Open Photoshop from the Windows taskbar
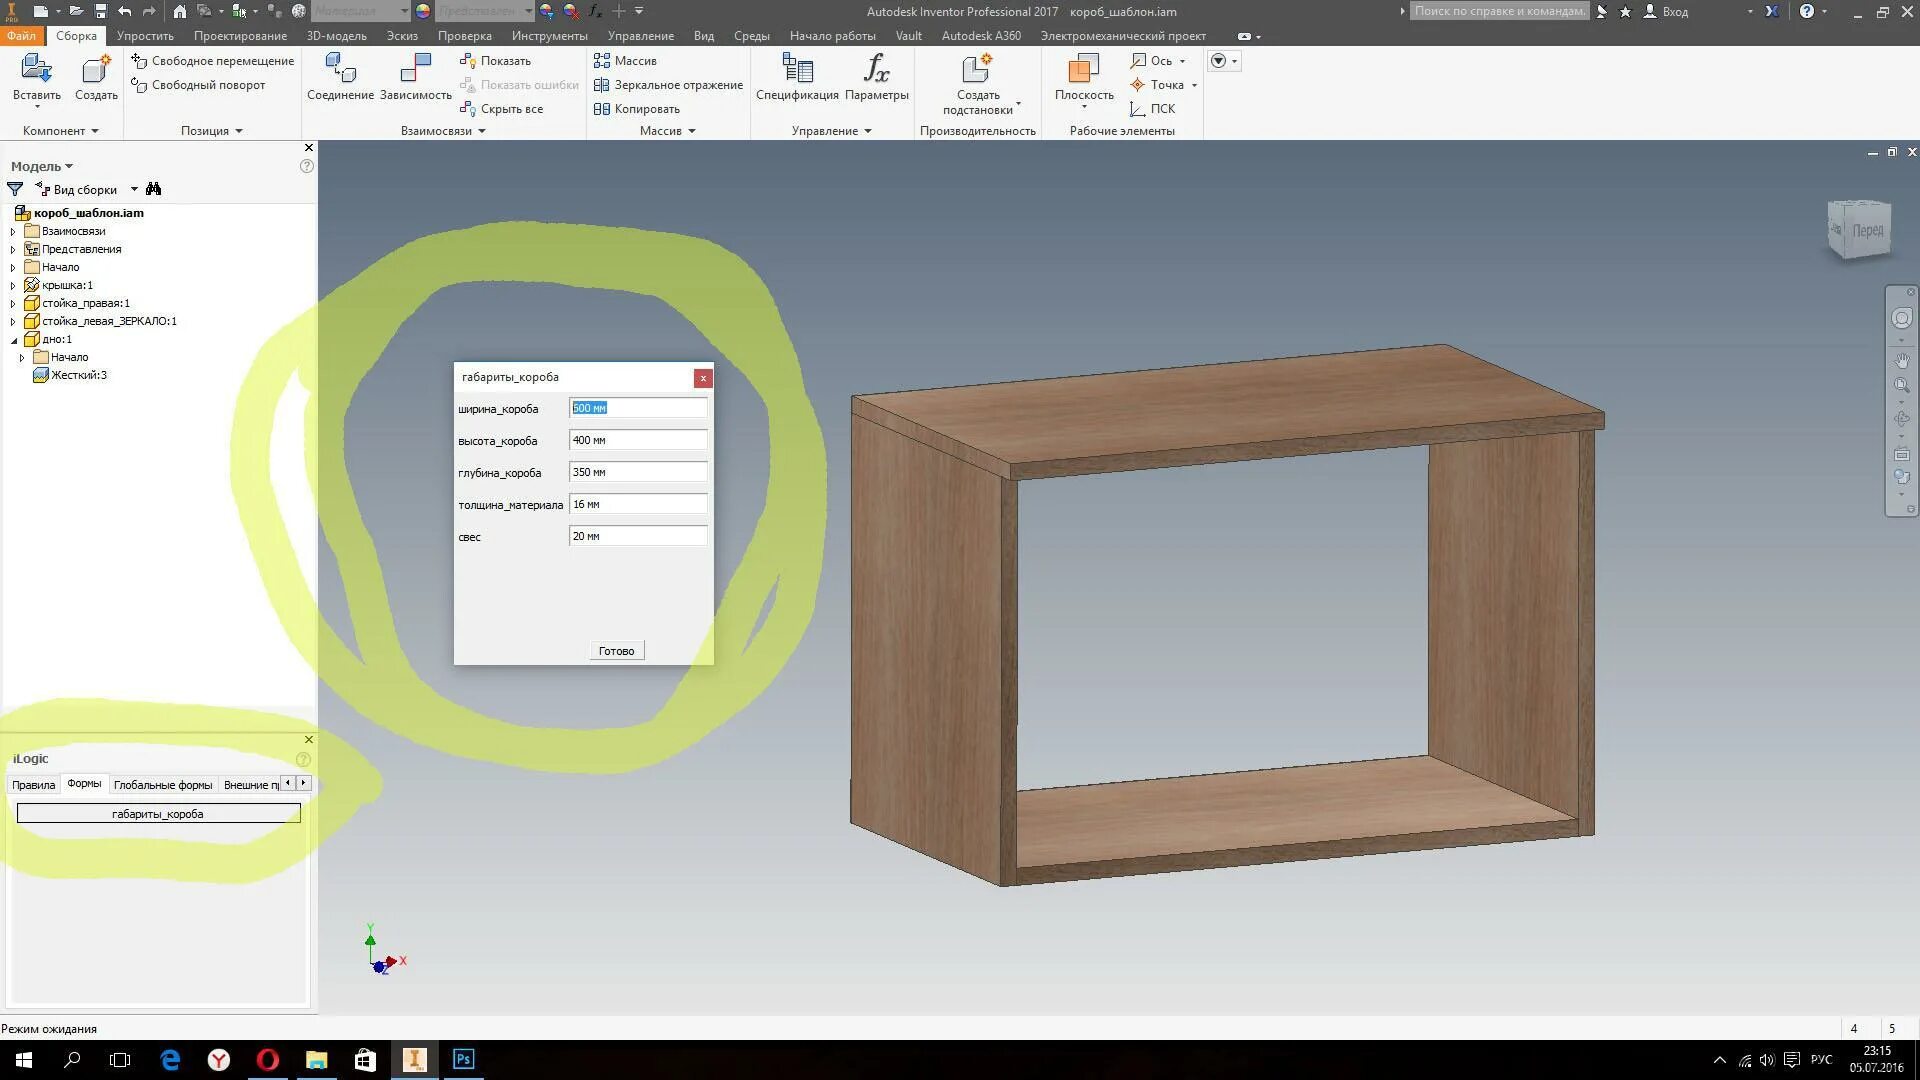This screenshot has height=1080, width=1920. pyautogui.click(x=463, y=1059)
